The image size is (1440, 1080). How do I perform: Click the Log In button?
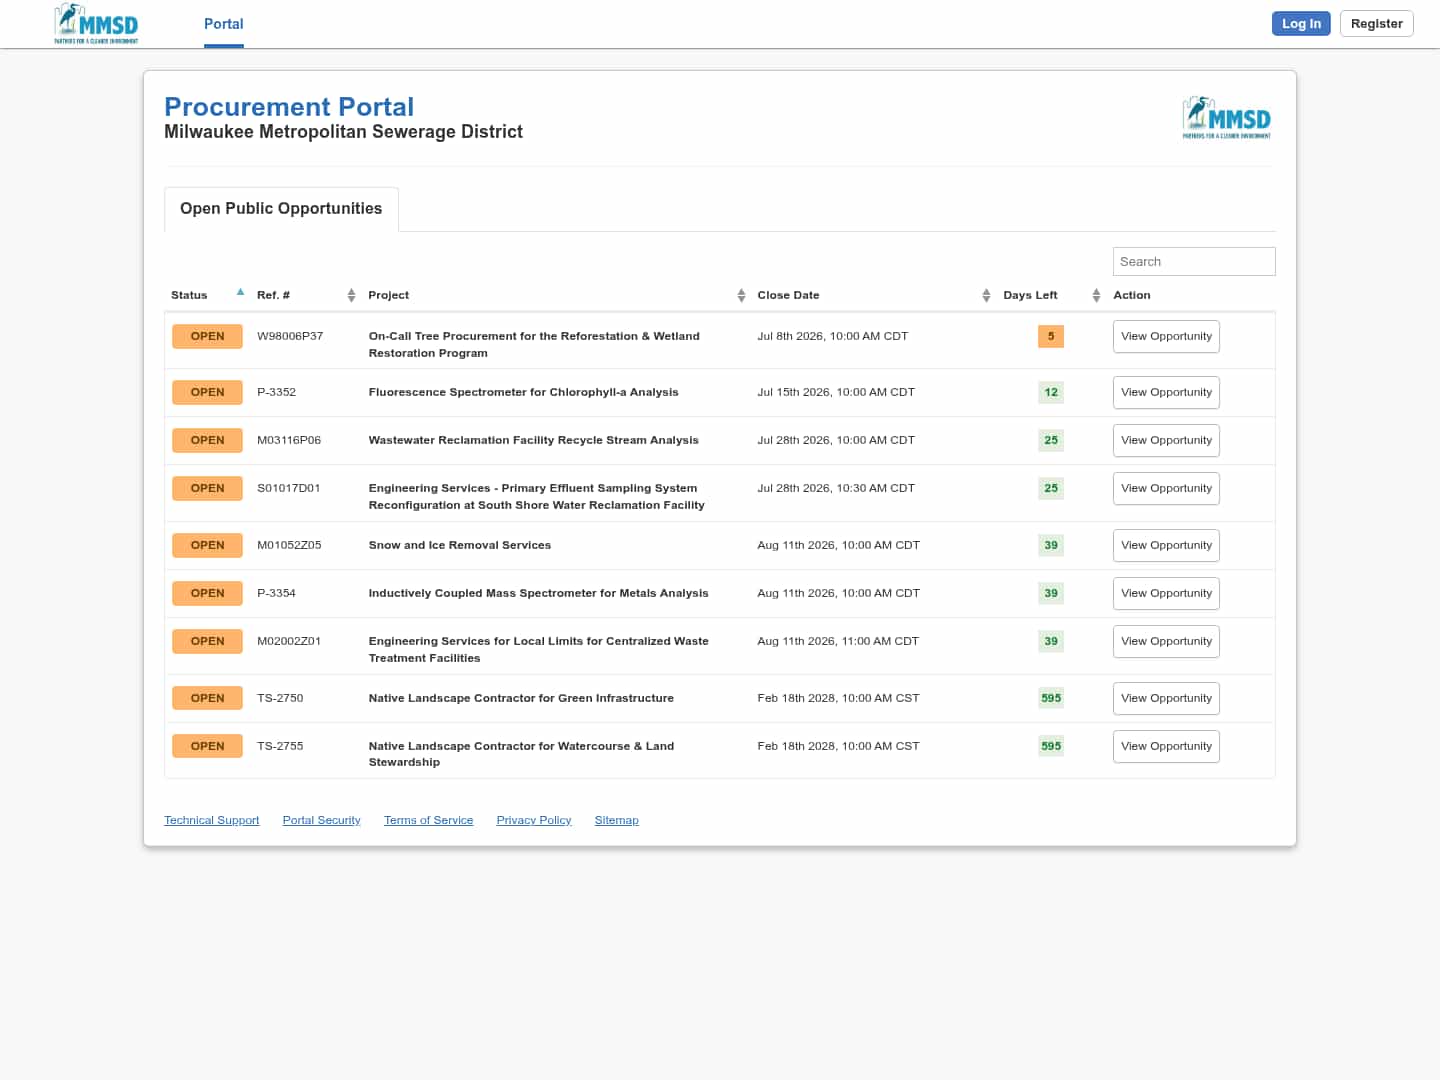tap(1301, 24)
